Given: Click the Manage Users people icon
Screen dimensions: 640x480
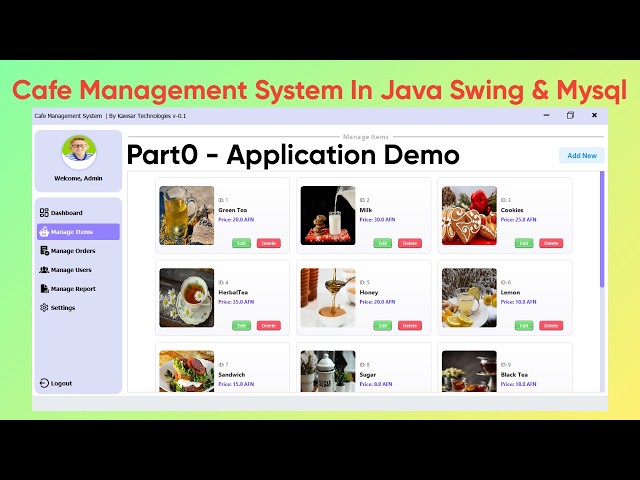Looking at the screenshot, I should pos(44,270).
